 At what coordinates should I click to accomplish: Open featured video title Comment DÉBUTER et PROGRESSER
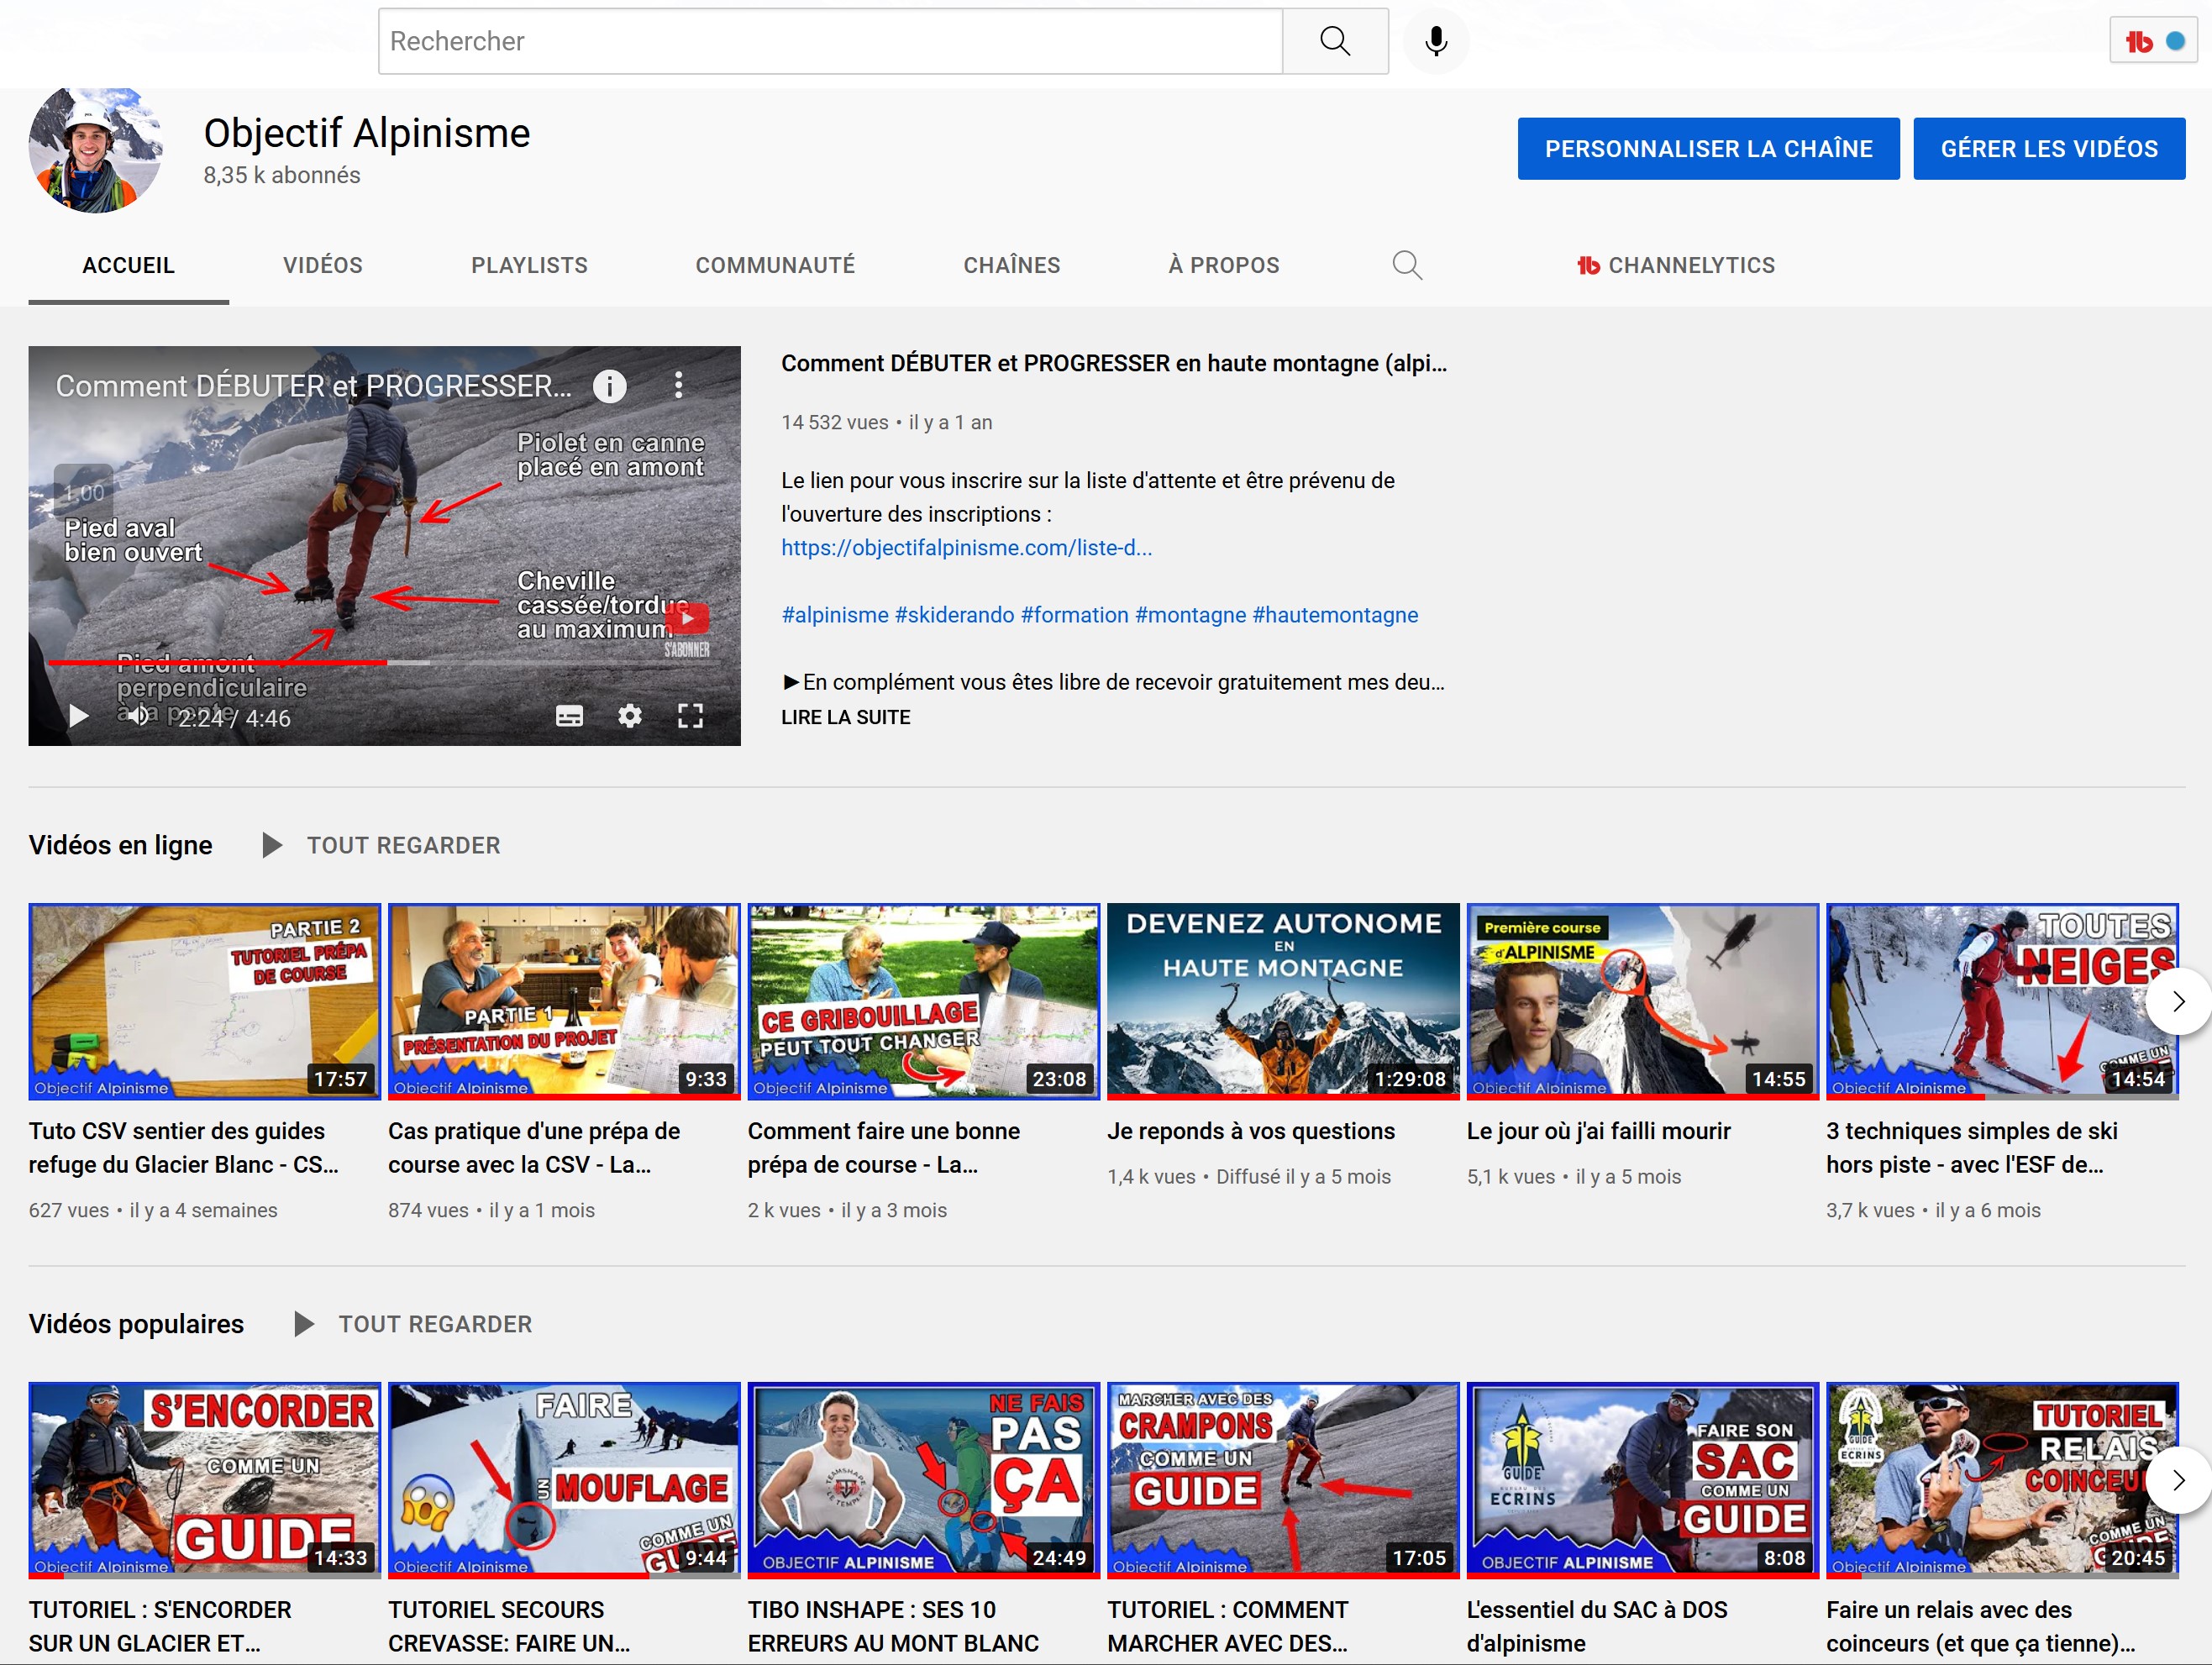pyautogui.click(x=1114, y=363)
